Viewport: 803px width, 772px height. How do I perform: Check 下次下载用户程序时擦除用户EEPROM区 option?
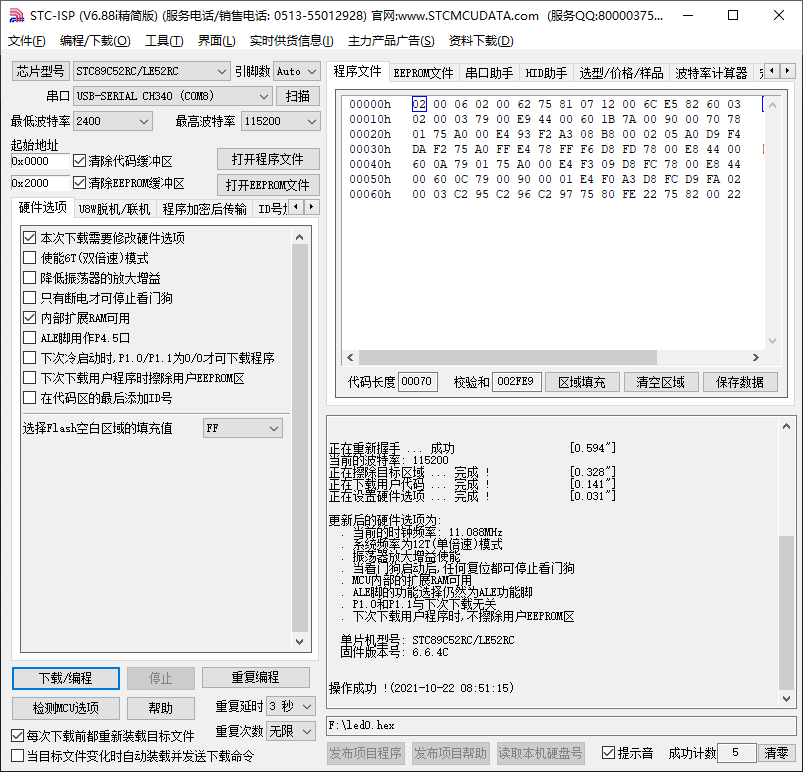(30, 378)
